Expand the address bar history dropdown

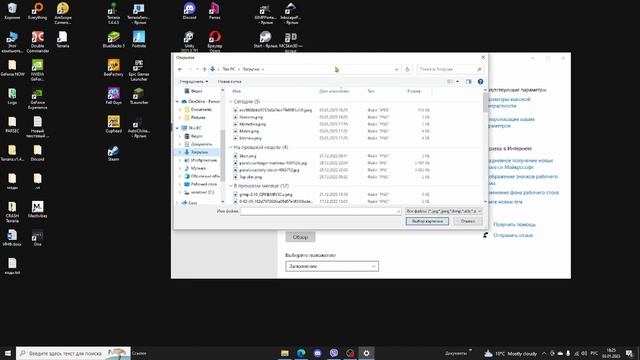click(x=396, y=69)
